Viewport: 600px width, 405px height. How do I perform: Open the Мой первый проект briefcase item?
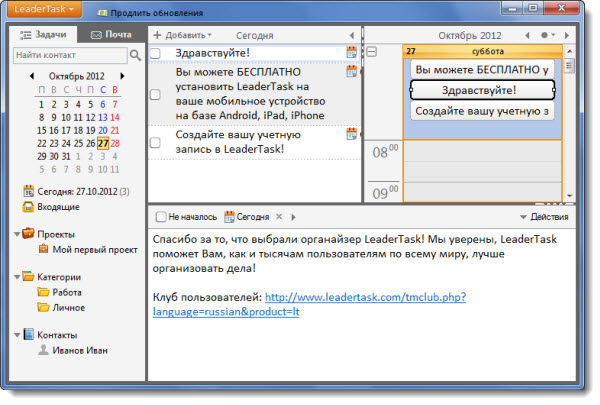43,250
